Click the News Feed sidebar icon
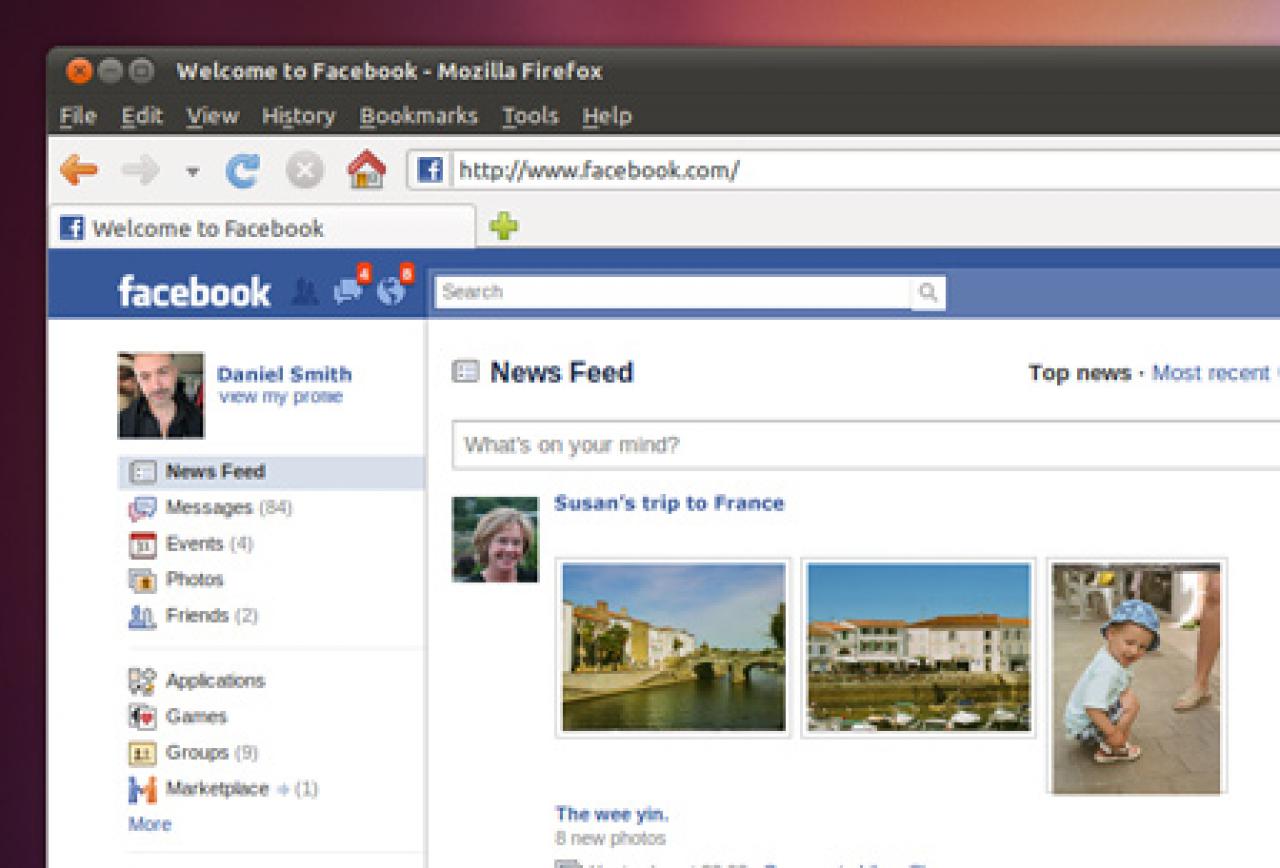The width and height of the screenshot is (1280, 868). (143, 472)
